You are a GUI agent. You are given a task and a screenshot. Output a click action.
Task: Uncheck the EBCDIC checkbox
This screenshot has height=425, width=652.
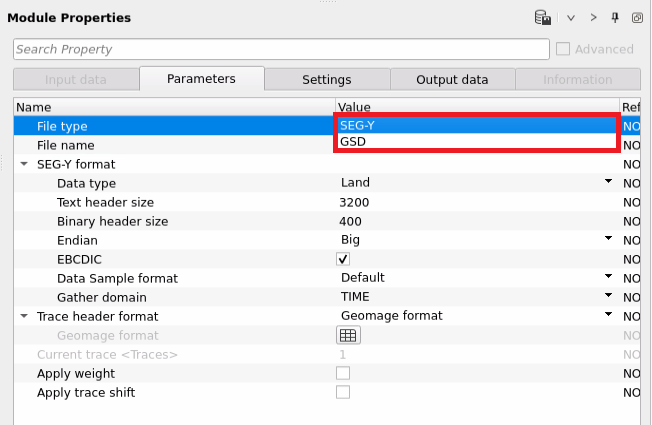[343, 259]
